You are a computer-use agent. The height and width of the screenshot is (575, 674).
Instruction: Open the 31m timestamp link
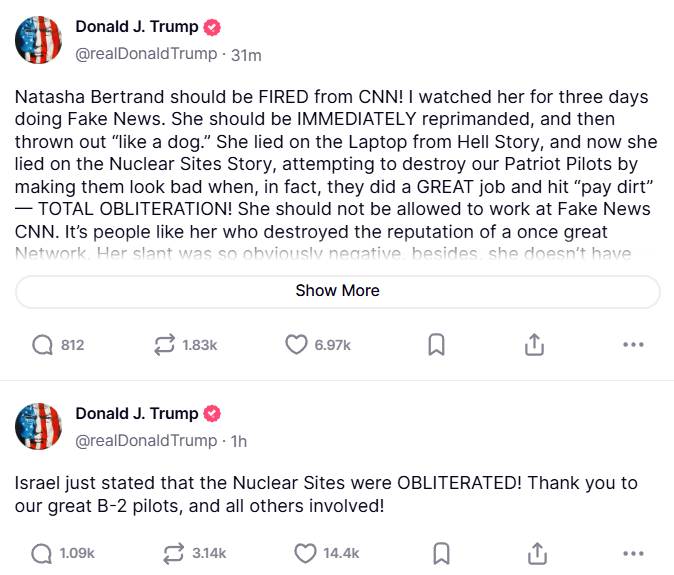246,55
